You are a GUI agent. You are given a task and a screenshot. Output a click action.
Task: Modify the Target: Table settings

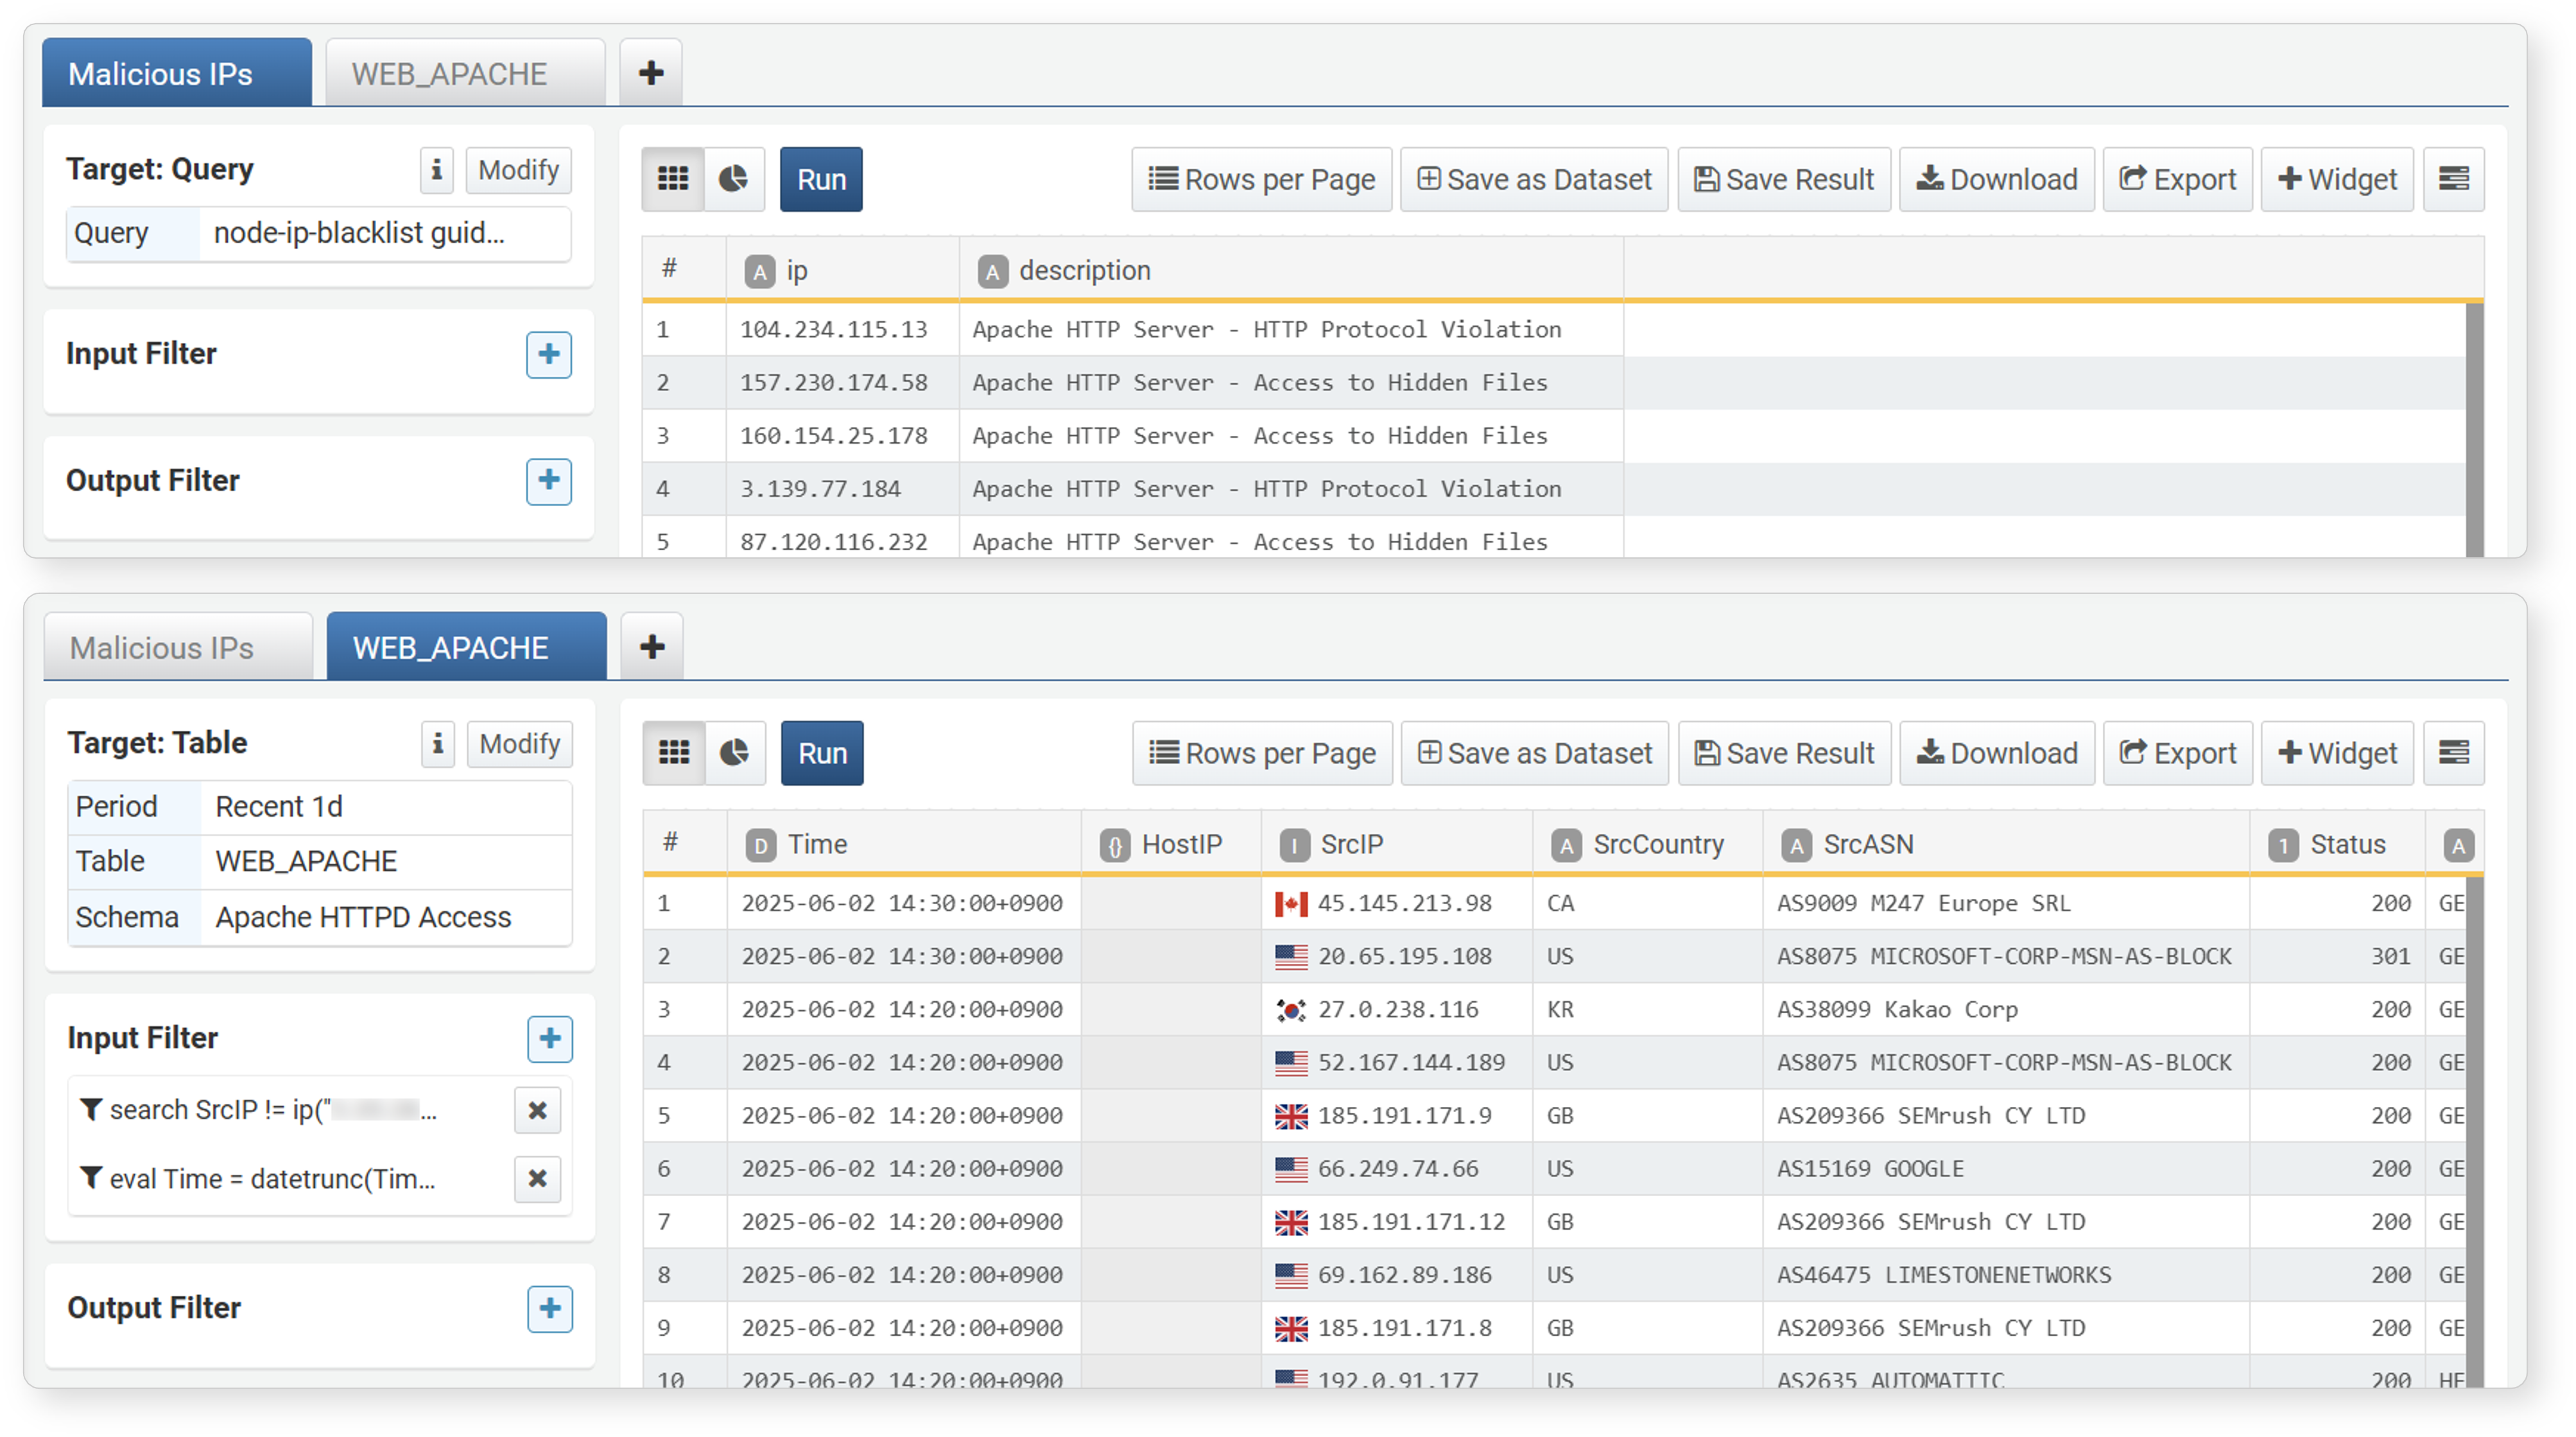(x=519, y=744)
